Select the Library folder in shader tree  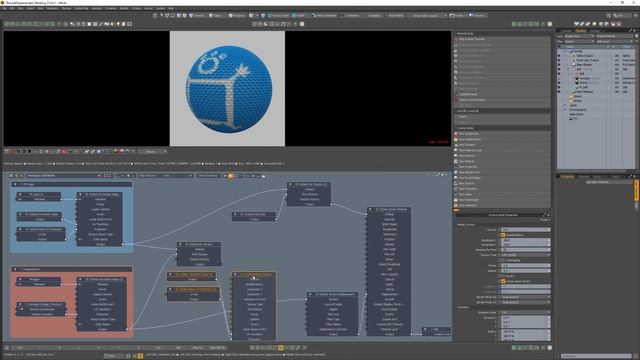(x=578, y=96)
